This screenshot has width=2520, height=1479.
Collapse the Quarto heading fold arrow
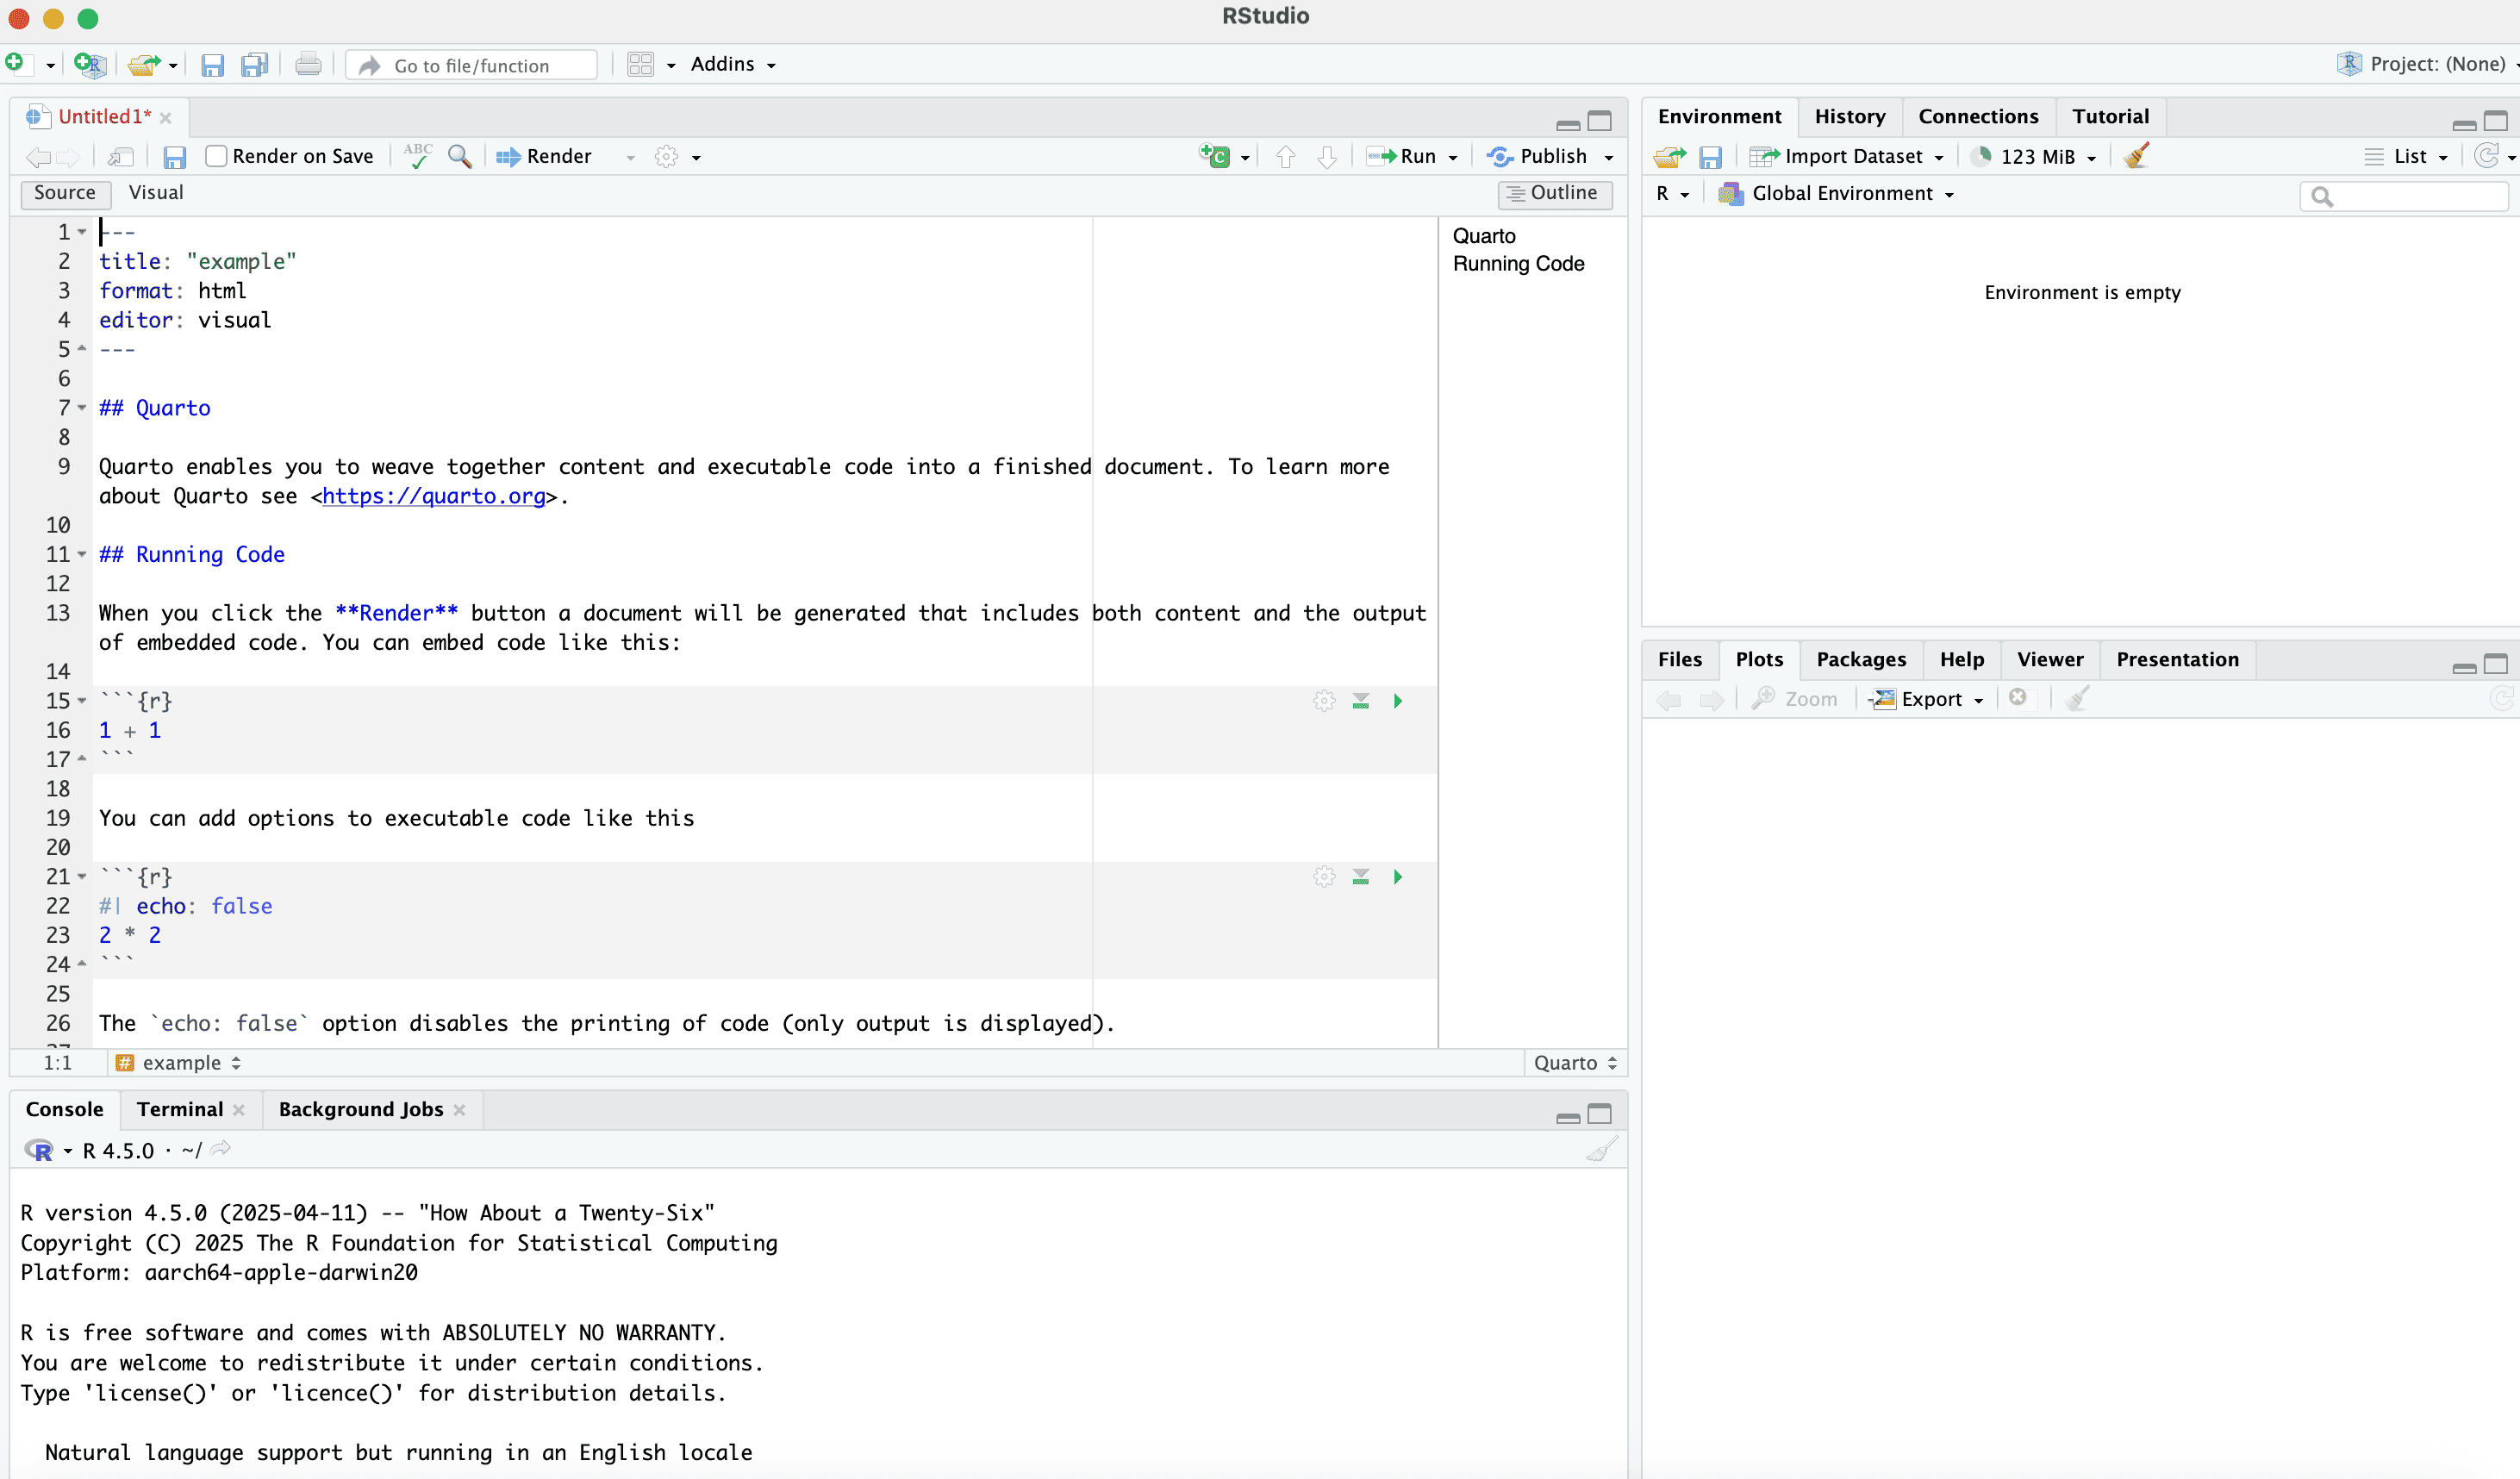coord(82,407)
